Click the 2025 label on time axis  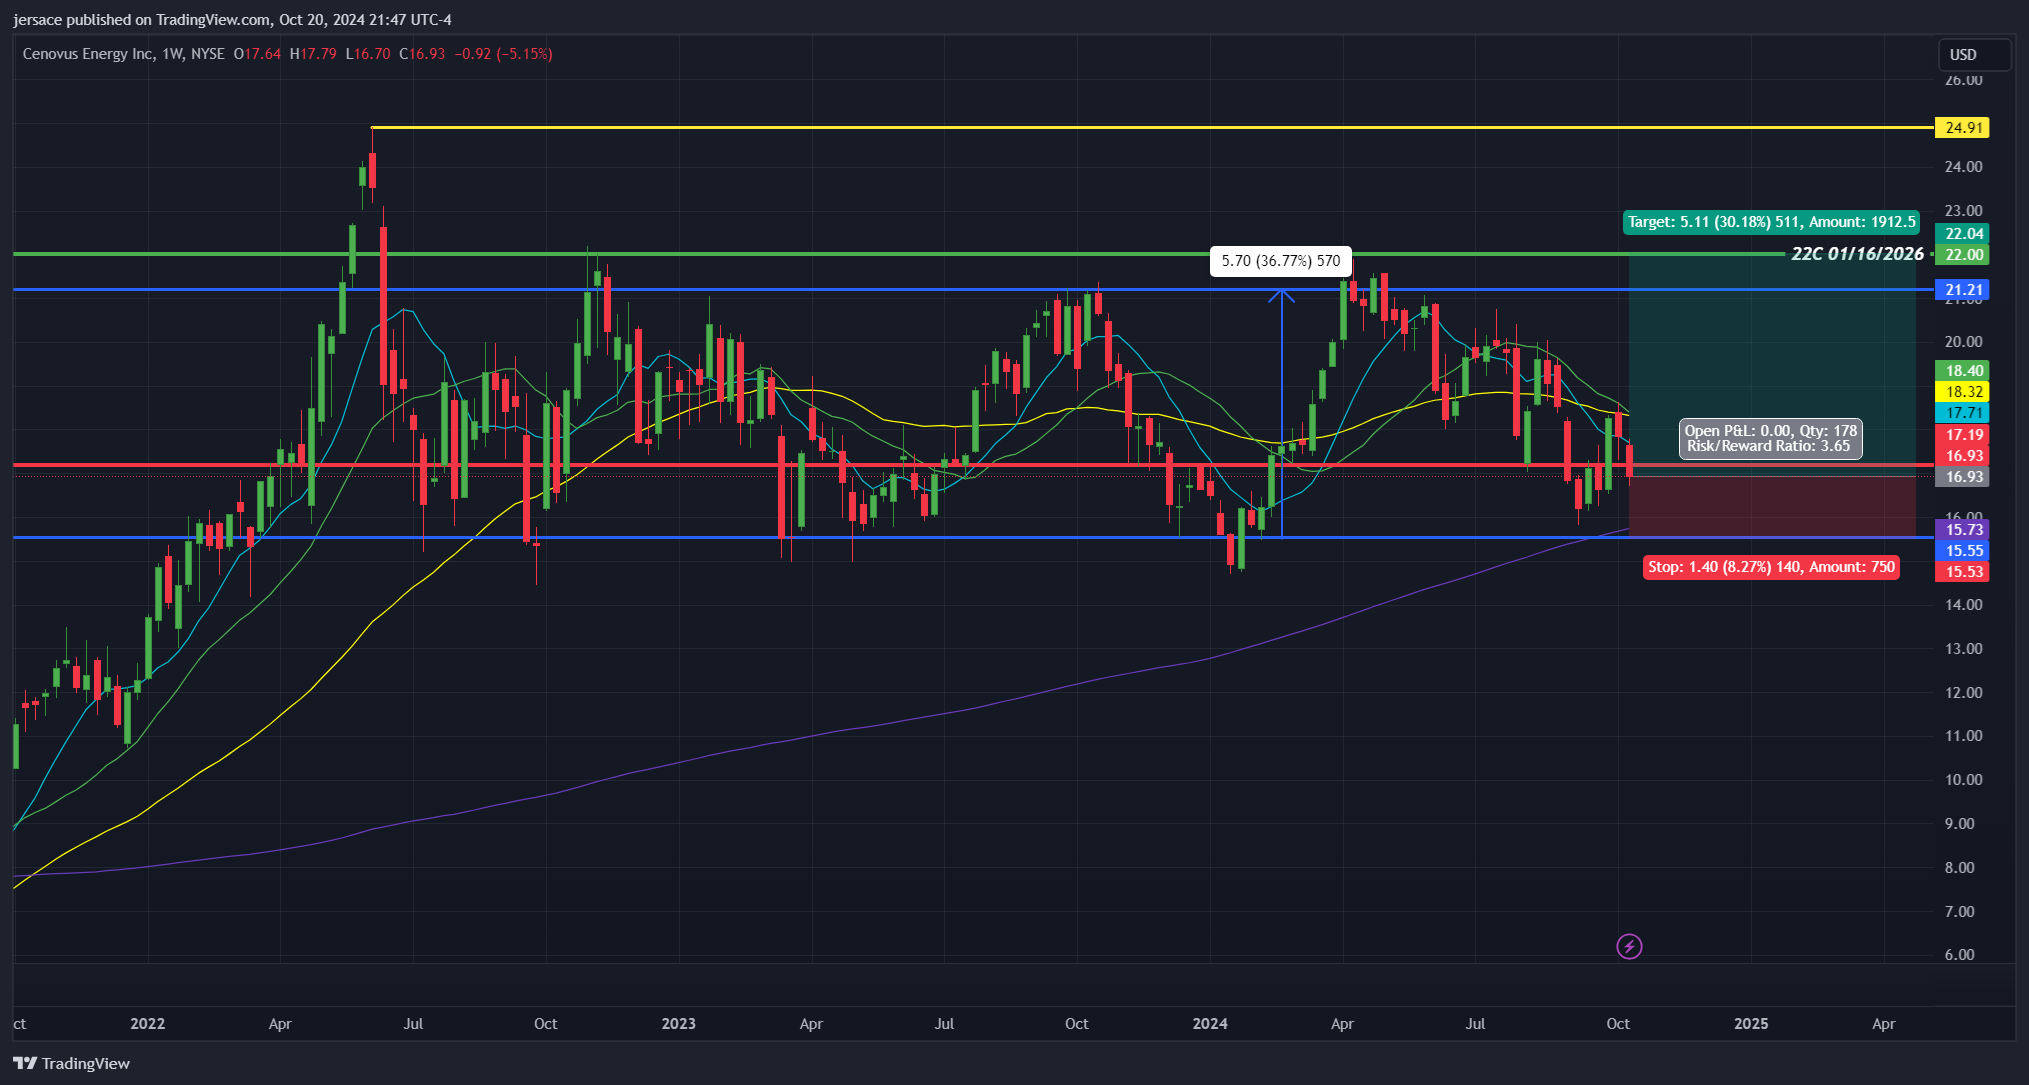[1751, 1024]
